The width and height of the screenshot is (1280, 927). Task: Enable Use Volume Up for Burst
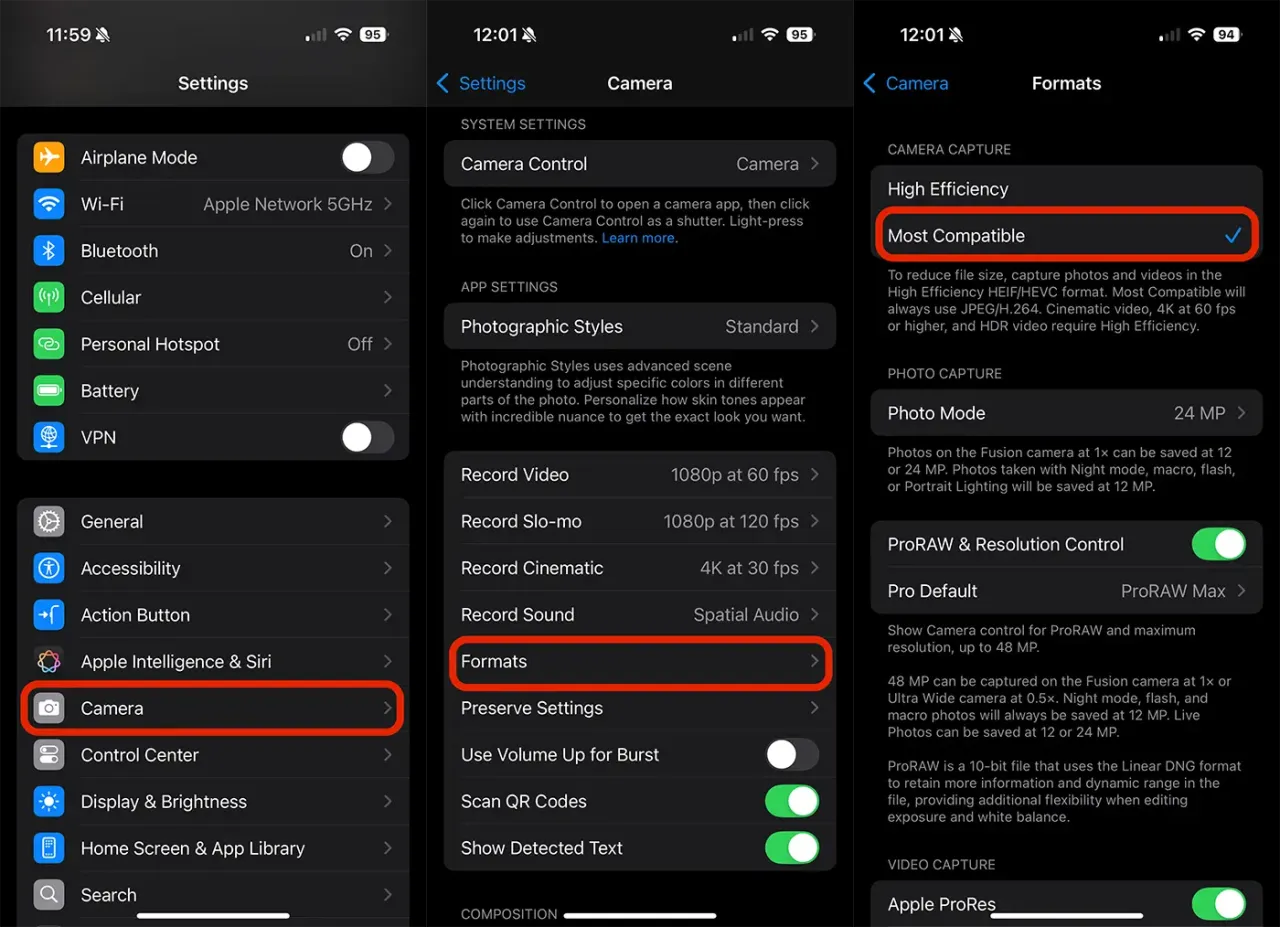click(792, 755)
